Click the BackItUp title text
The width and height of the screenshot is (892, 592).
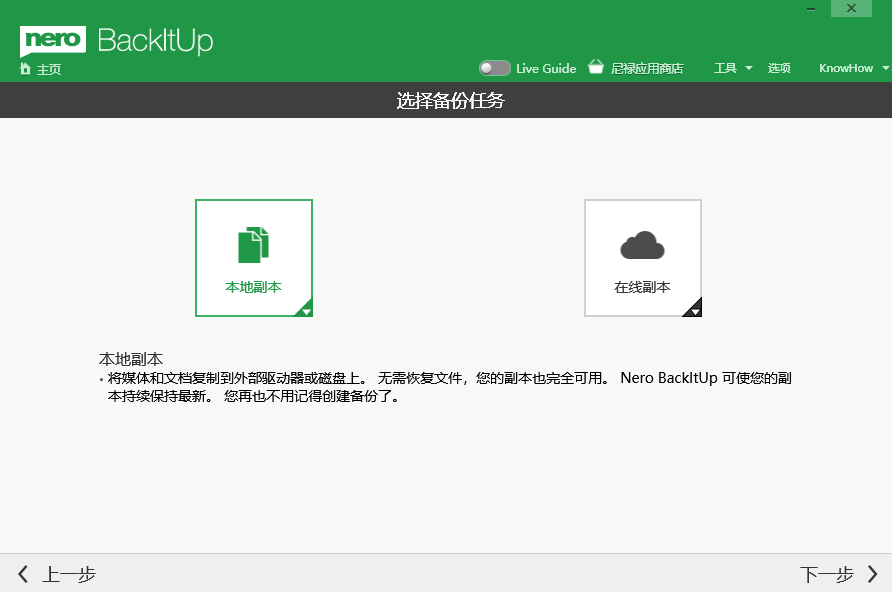pos(155,40)
